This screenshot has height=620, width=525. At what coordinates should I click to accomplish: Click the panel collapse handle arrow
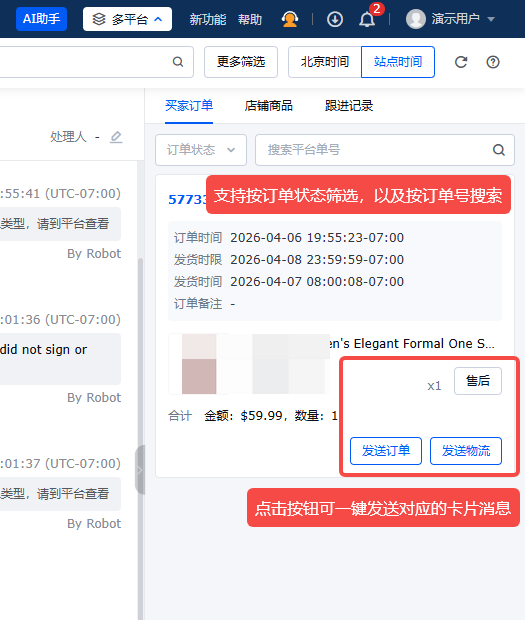[x=140, y=470]
